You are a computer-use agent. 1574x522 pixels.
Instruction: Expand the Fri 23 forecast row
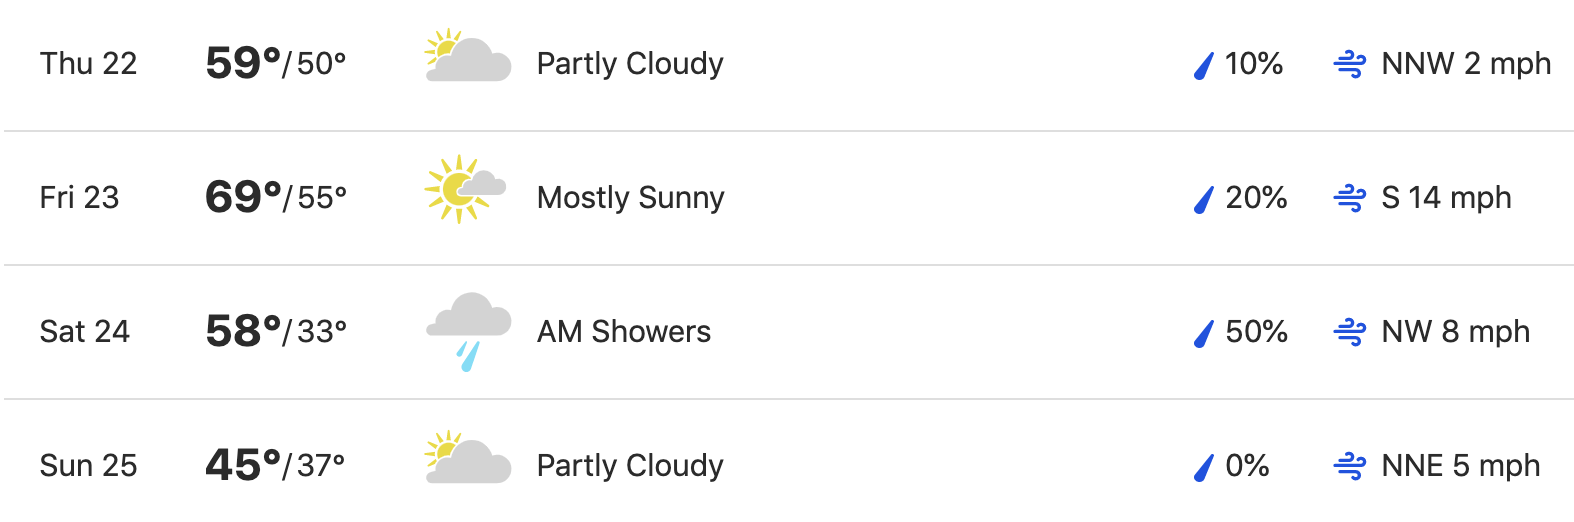click(789, 198)
